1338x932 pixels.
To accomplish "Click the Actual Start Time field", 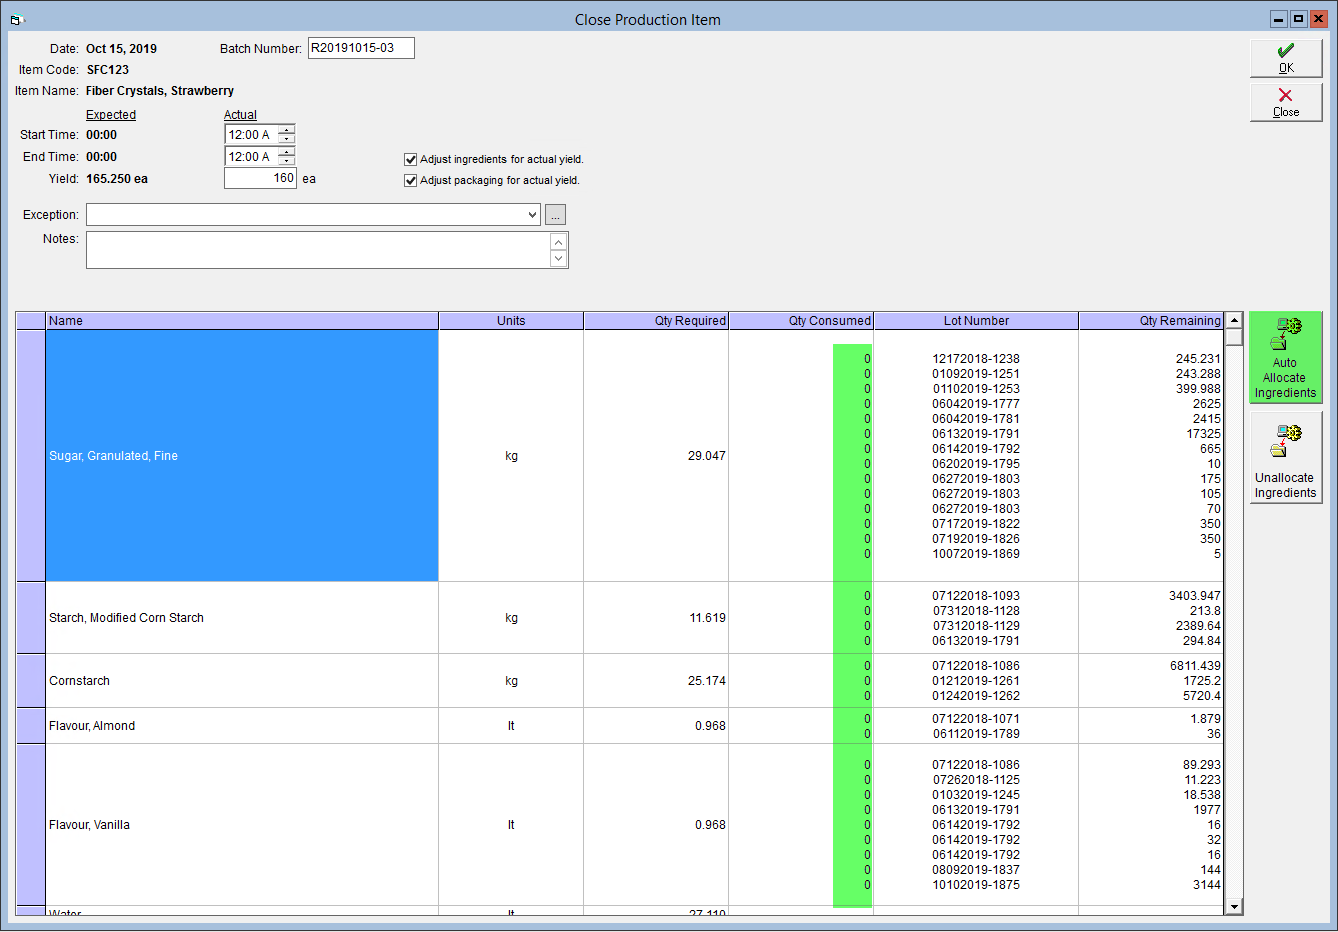I will click(252, 134).
